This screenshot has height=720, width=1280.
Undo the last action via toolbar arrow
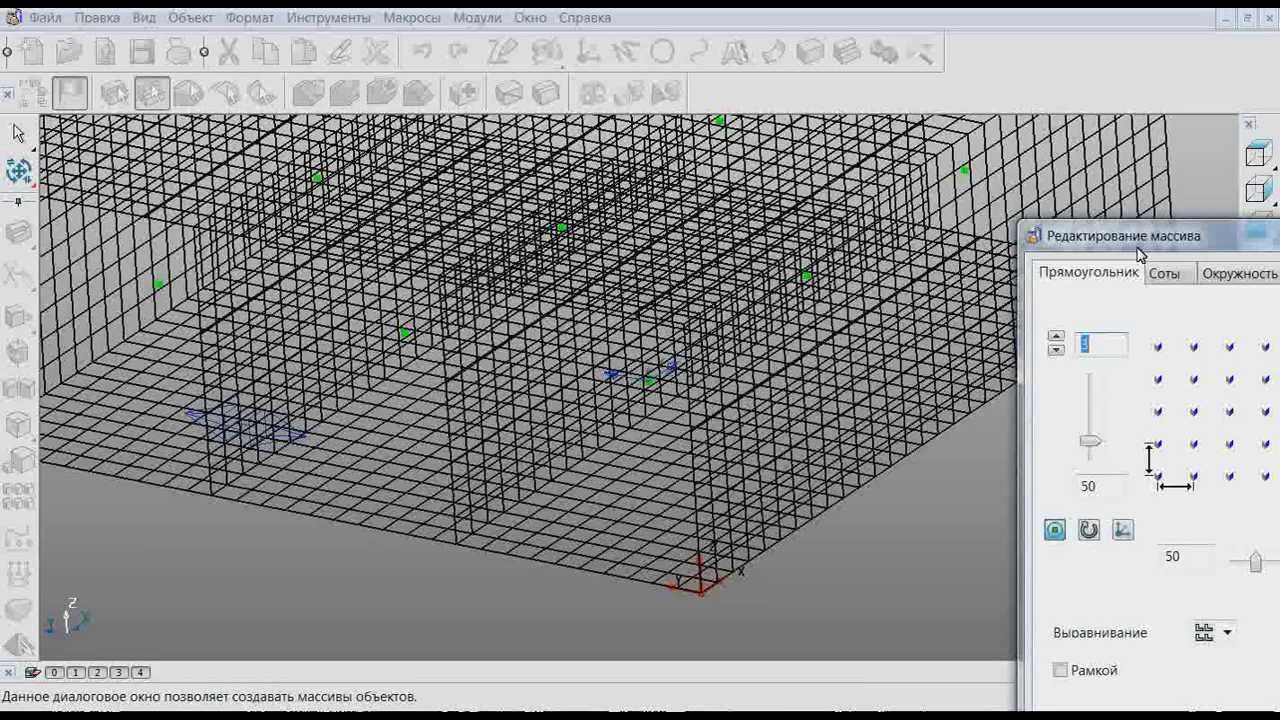pos(422,51)
